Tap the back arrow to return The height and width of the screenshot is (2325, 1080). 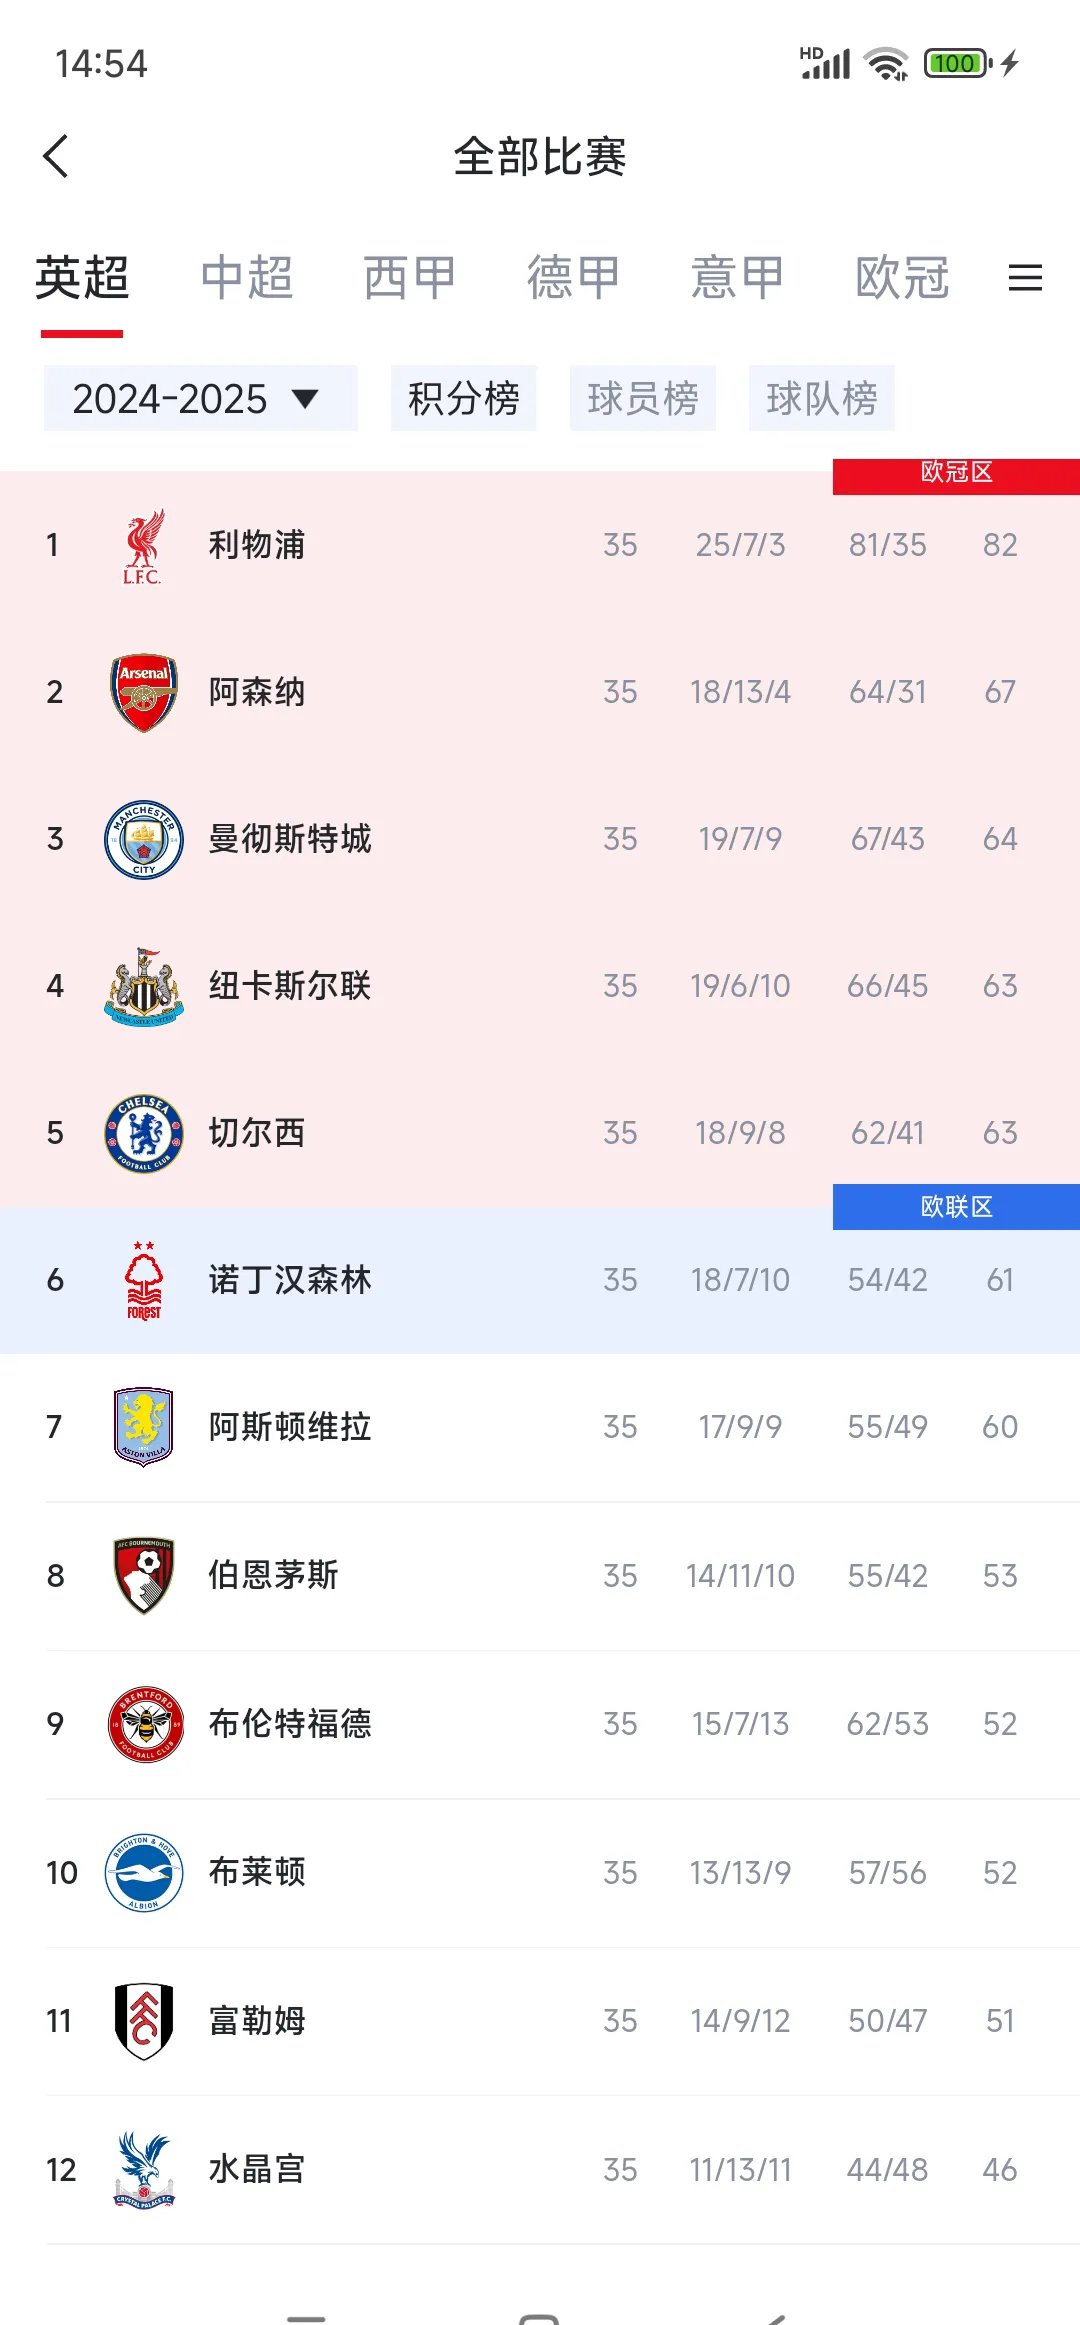[57, 157]
